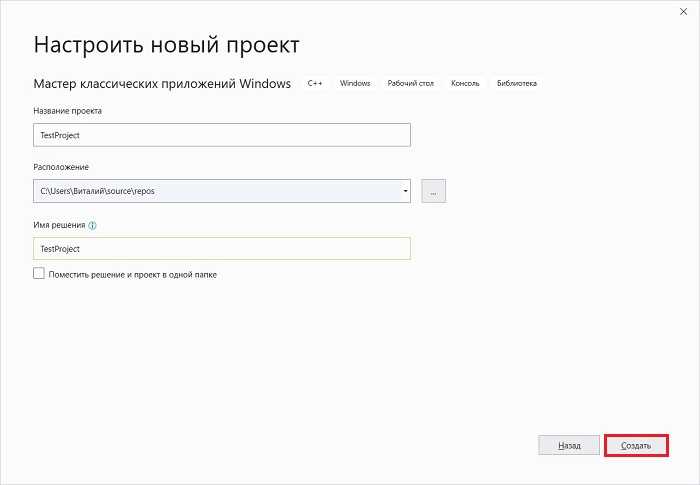This screenshot has height=485, width=700.
Task: Click the Имя решения label text
Action: 59,226
